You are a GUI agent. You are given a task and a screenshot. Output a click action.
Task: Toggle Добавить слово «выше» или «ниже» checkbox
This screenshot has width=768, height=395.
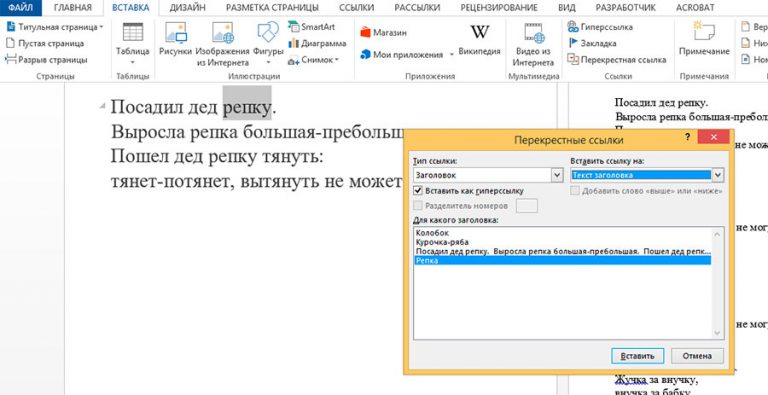click(575, 191)
